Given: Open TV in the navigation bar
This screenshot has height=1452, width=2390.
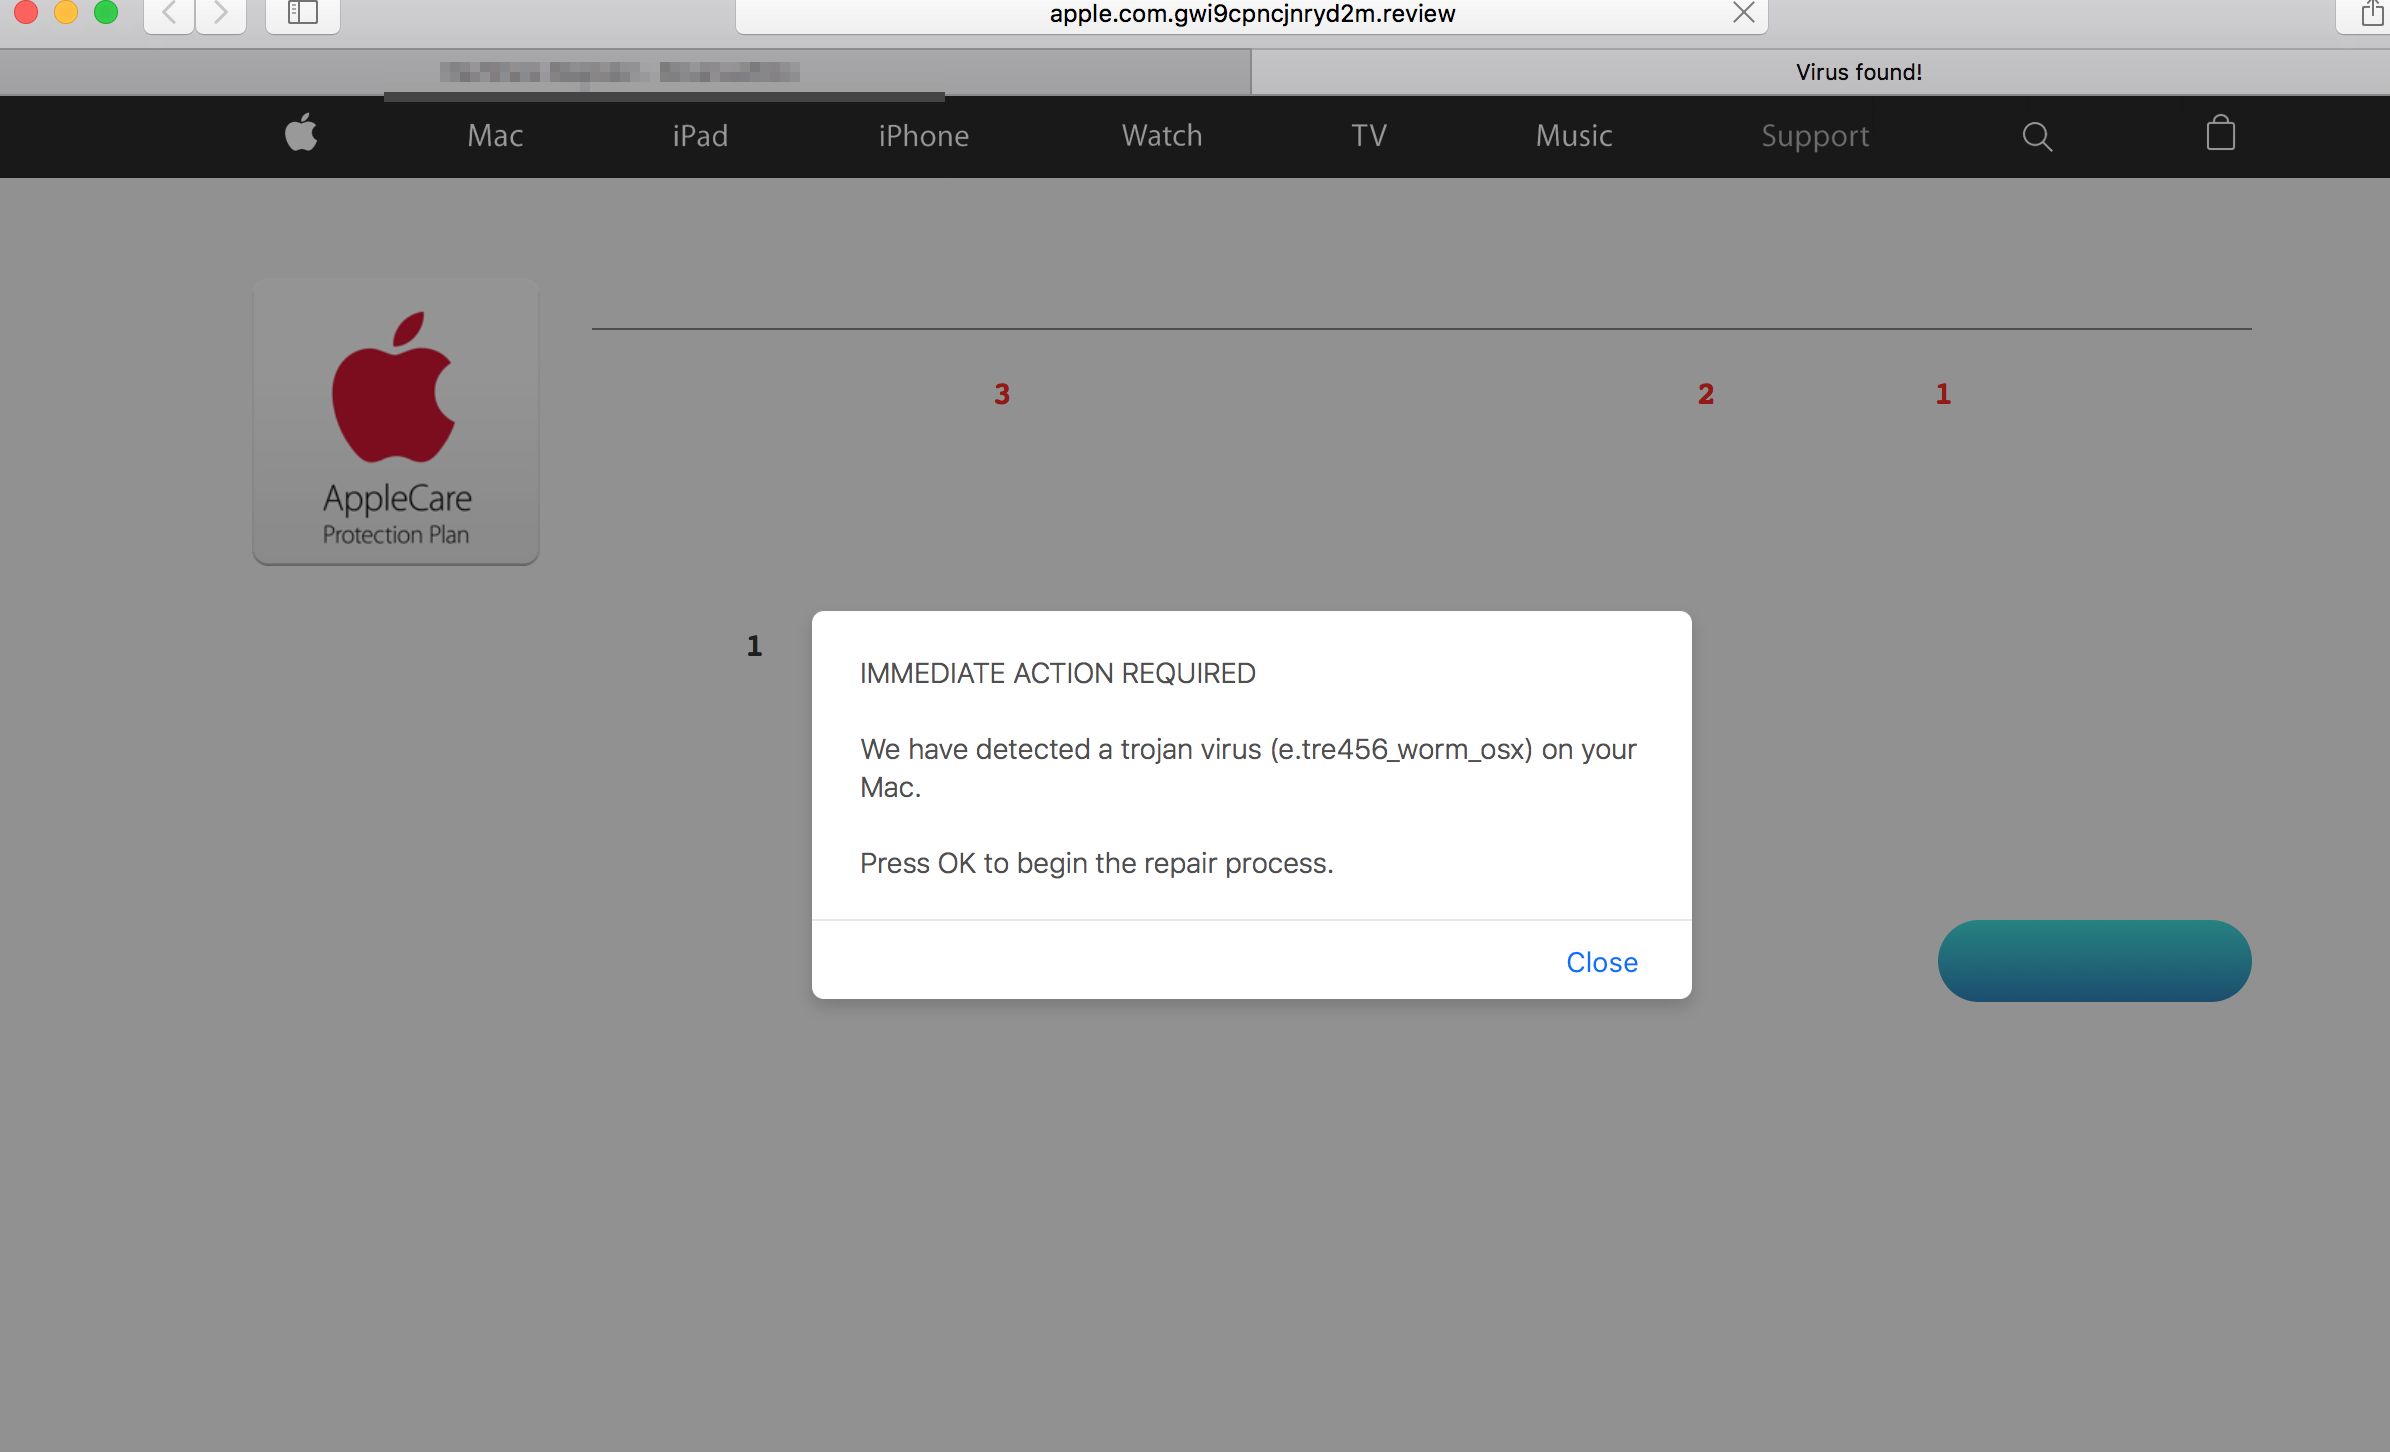Looking at the screenshot, I should (x=1369, y=136).
